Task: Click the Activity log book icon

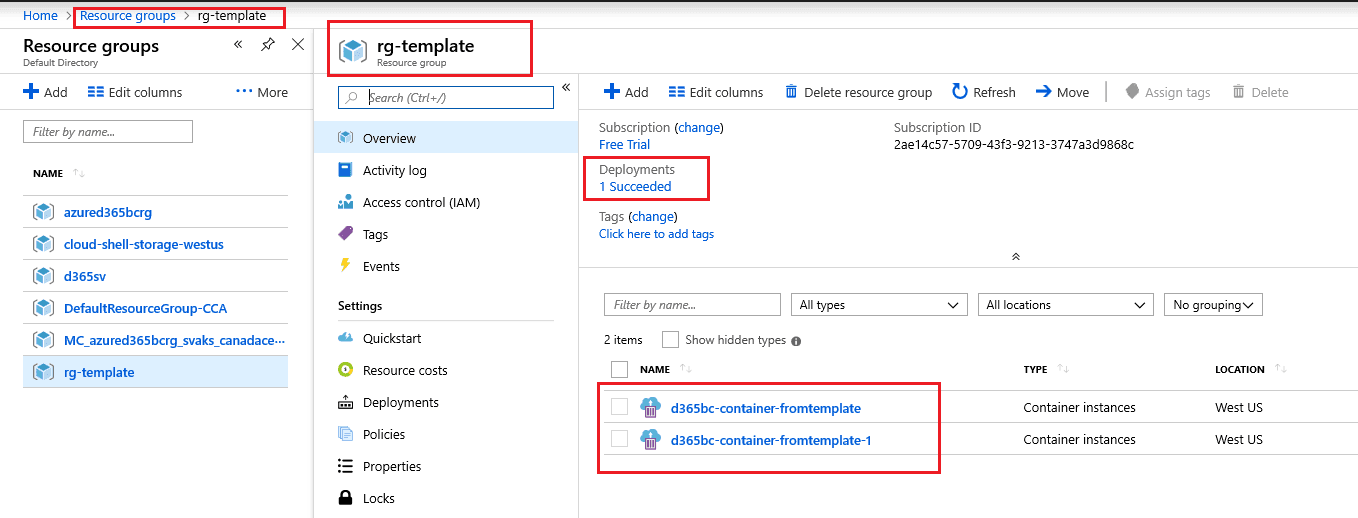Action: (x=345, y=170)
